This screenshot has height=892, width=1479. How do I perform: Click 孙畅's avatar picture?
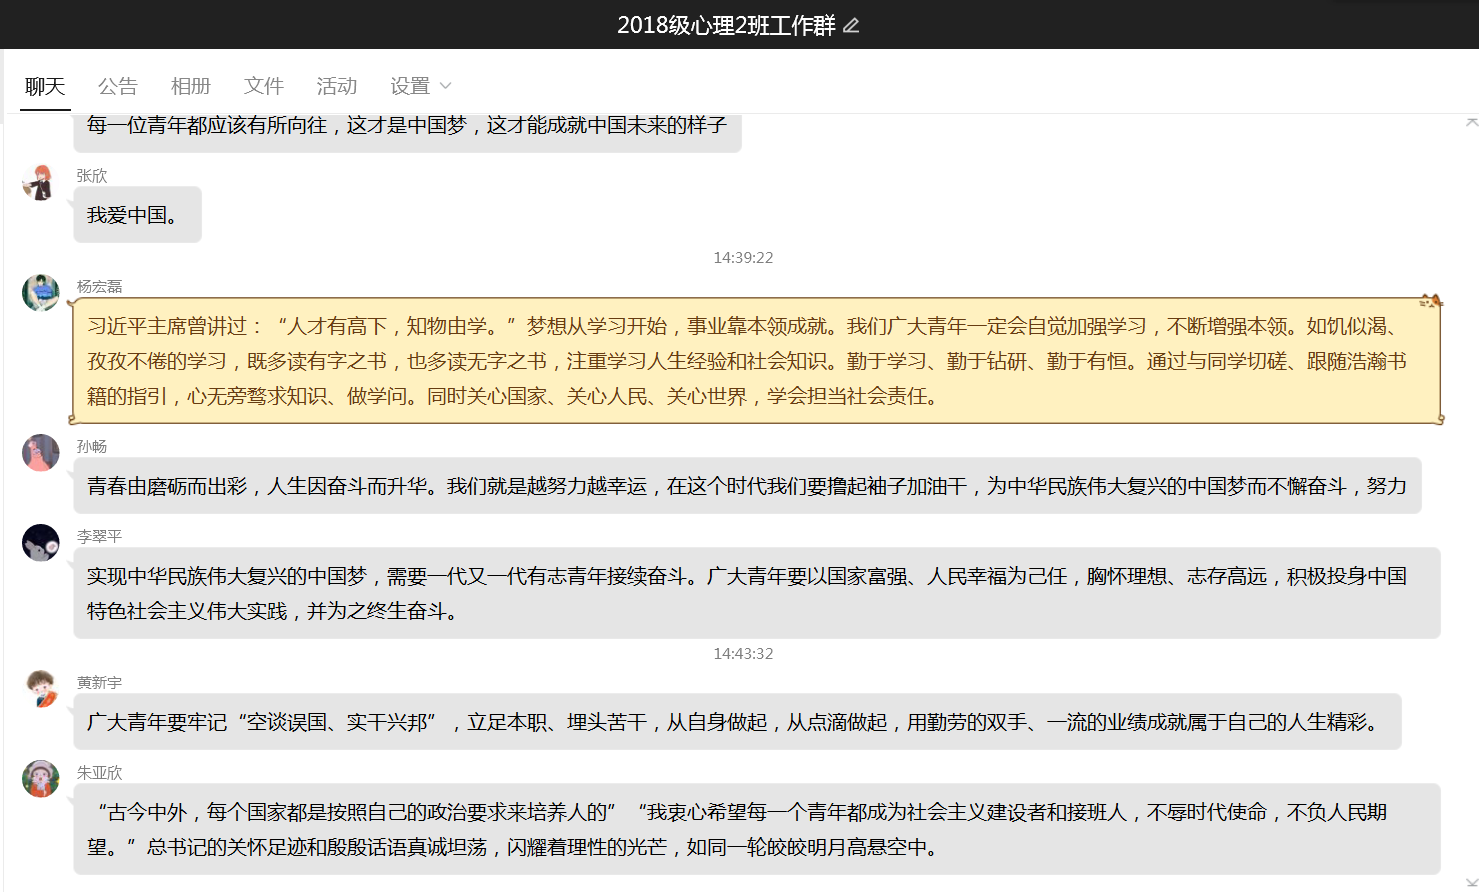click(41, 453)
